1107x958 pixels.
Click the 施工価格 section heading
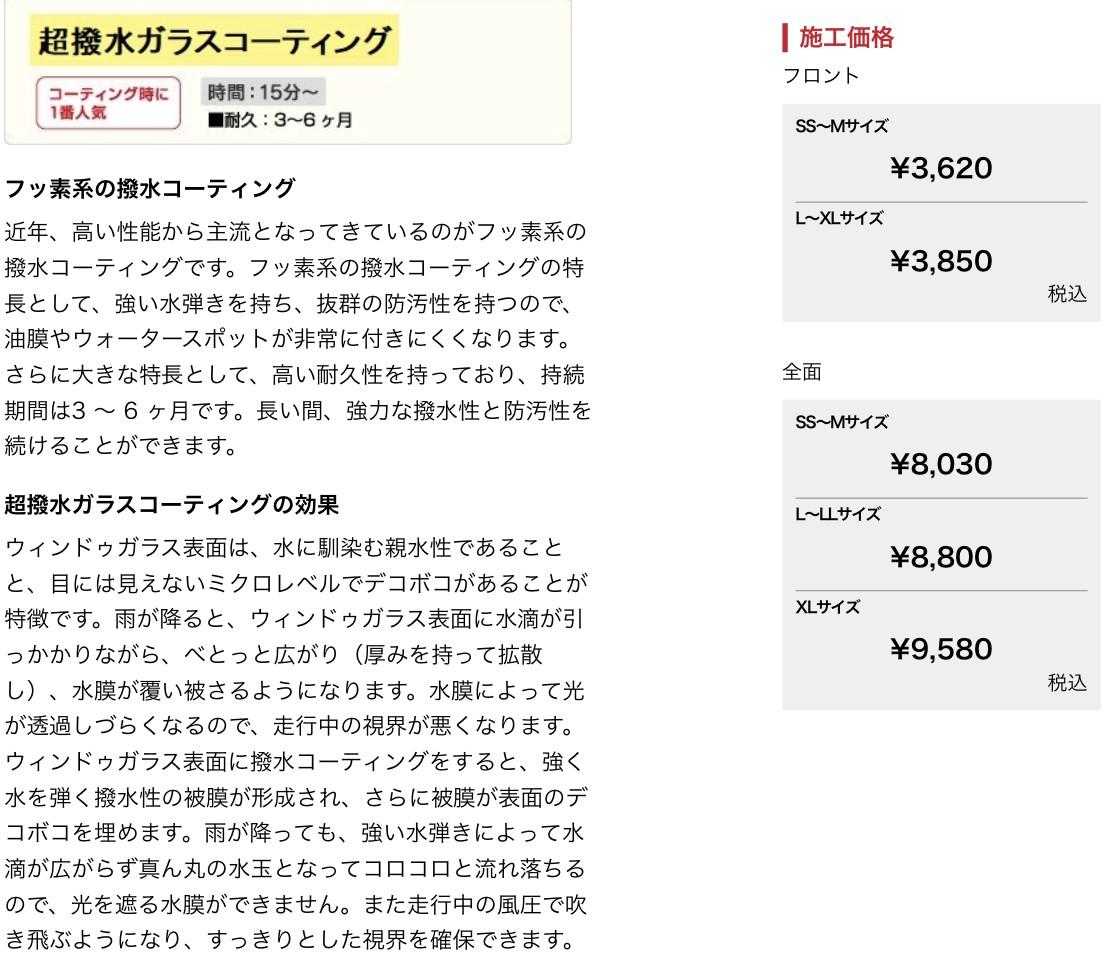(x=846, y=38)
